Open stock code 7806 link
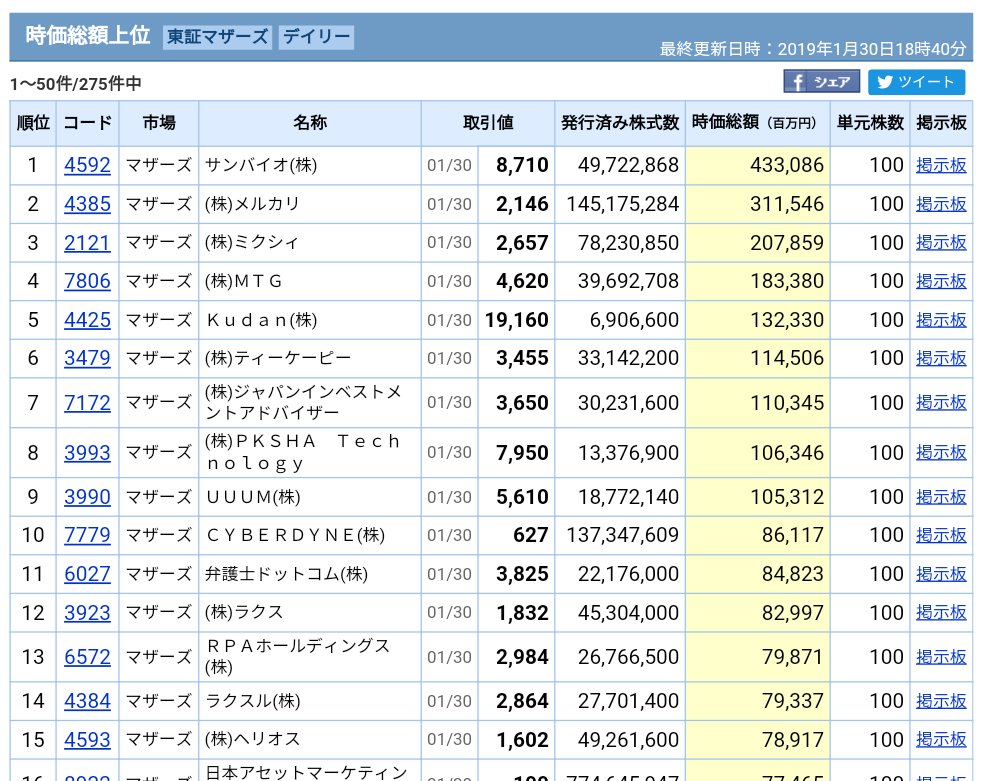Image resolution: width=993 pixels, height=781 pixels. [87, 281]
